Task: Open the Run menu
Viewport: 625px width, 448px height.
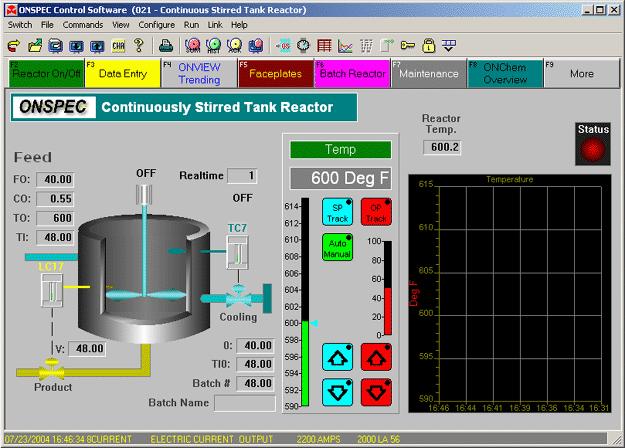Action: (x=191, y=25)
